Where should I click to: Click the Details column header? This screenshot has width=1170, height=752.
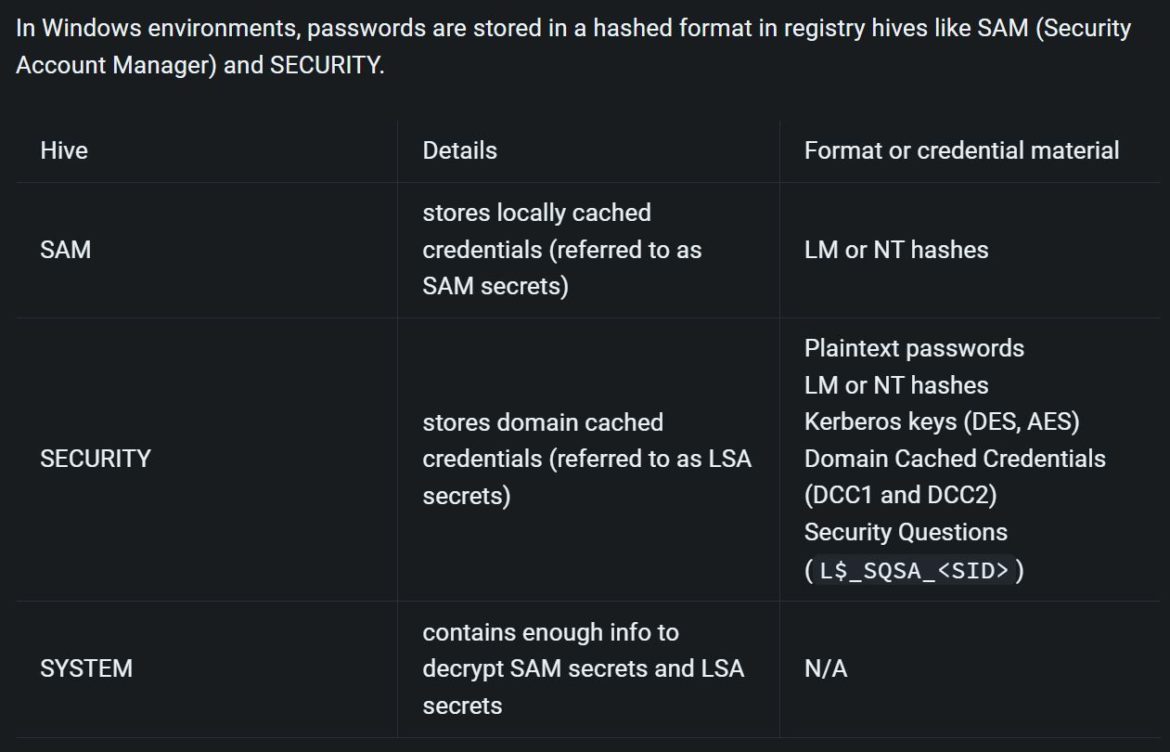tap(460, 151)
